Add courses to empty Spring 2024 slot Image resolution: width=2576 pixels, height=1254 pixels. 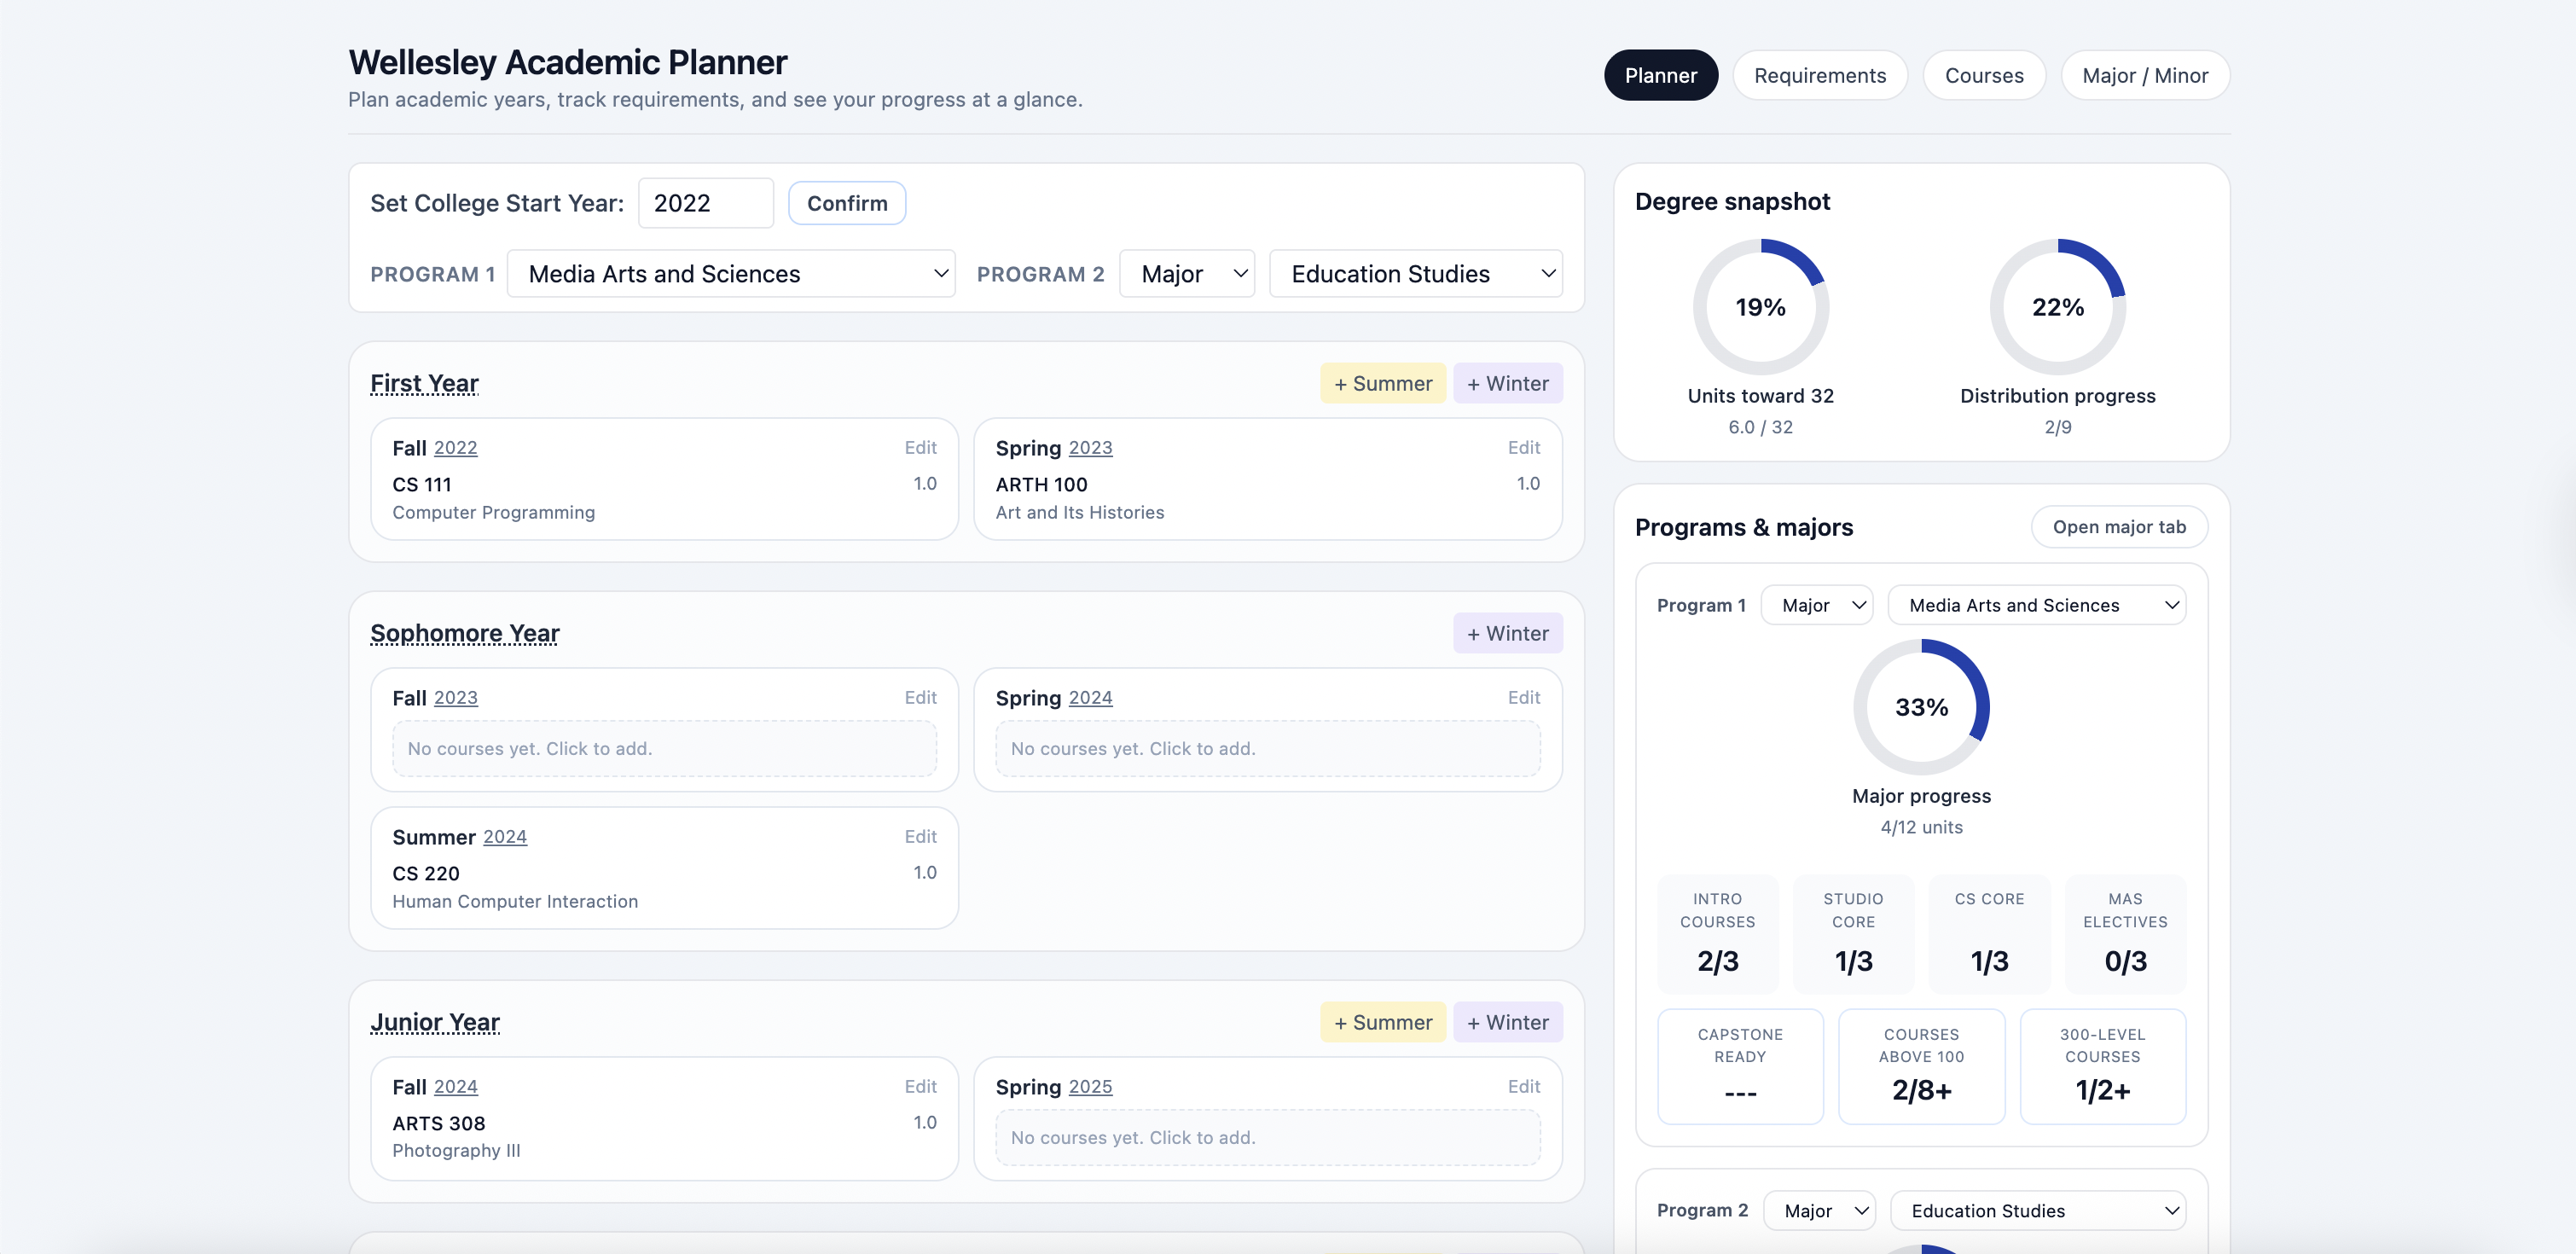tap(1267, 748)
